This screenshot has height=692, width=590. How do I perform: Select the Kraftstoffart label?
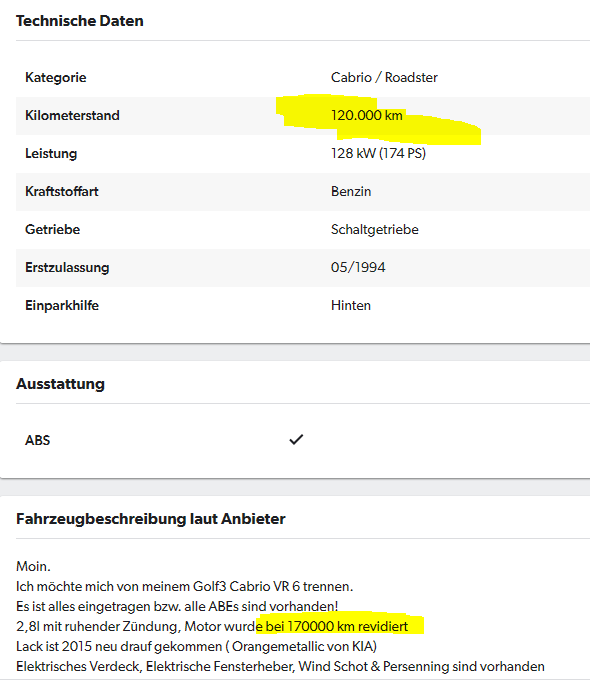coord(62,191)
